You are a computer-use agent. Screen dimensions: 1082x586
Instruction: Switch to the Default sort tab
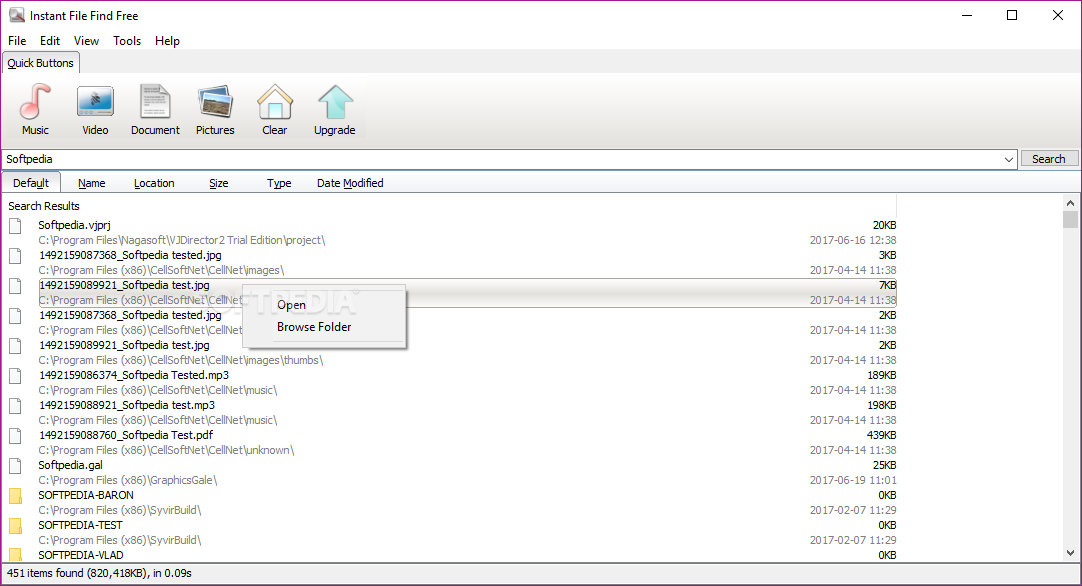coord(31,183)
